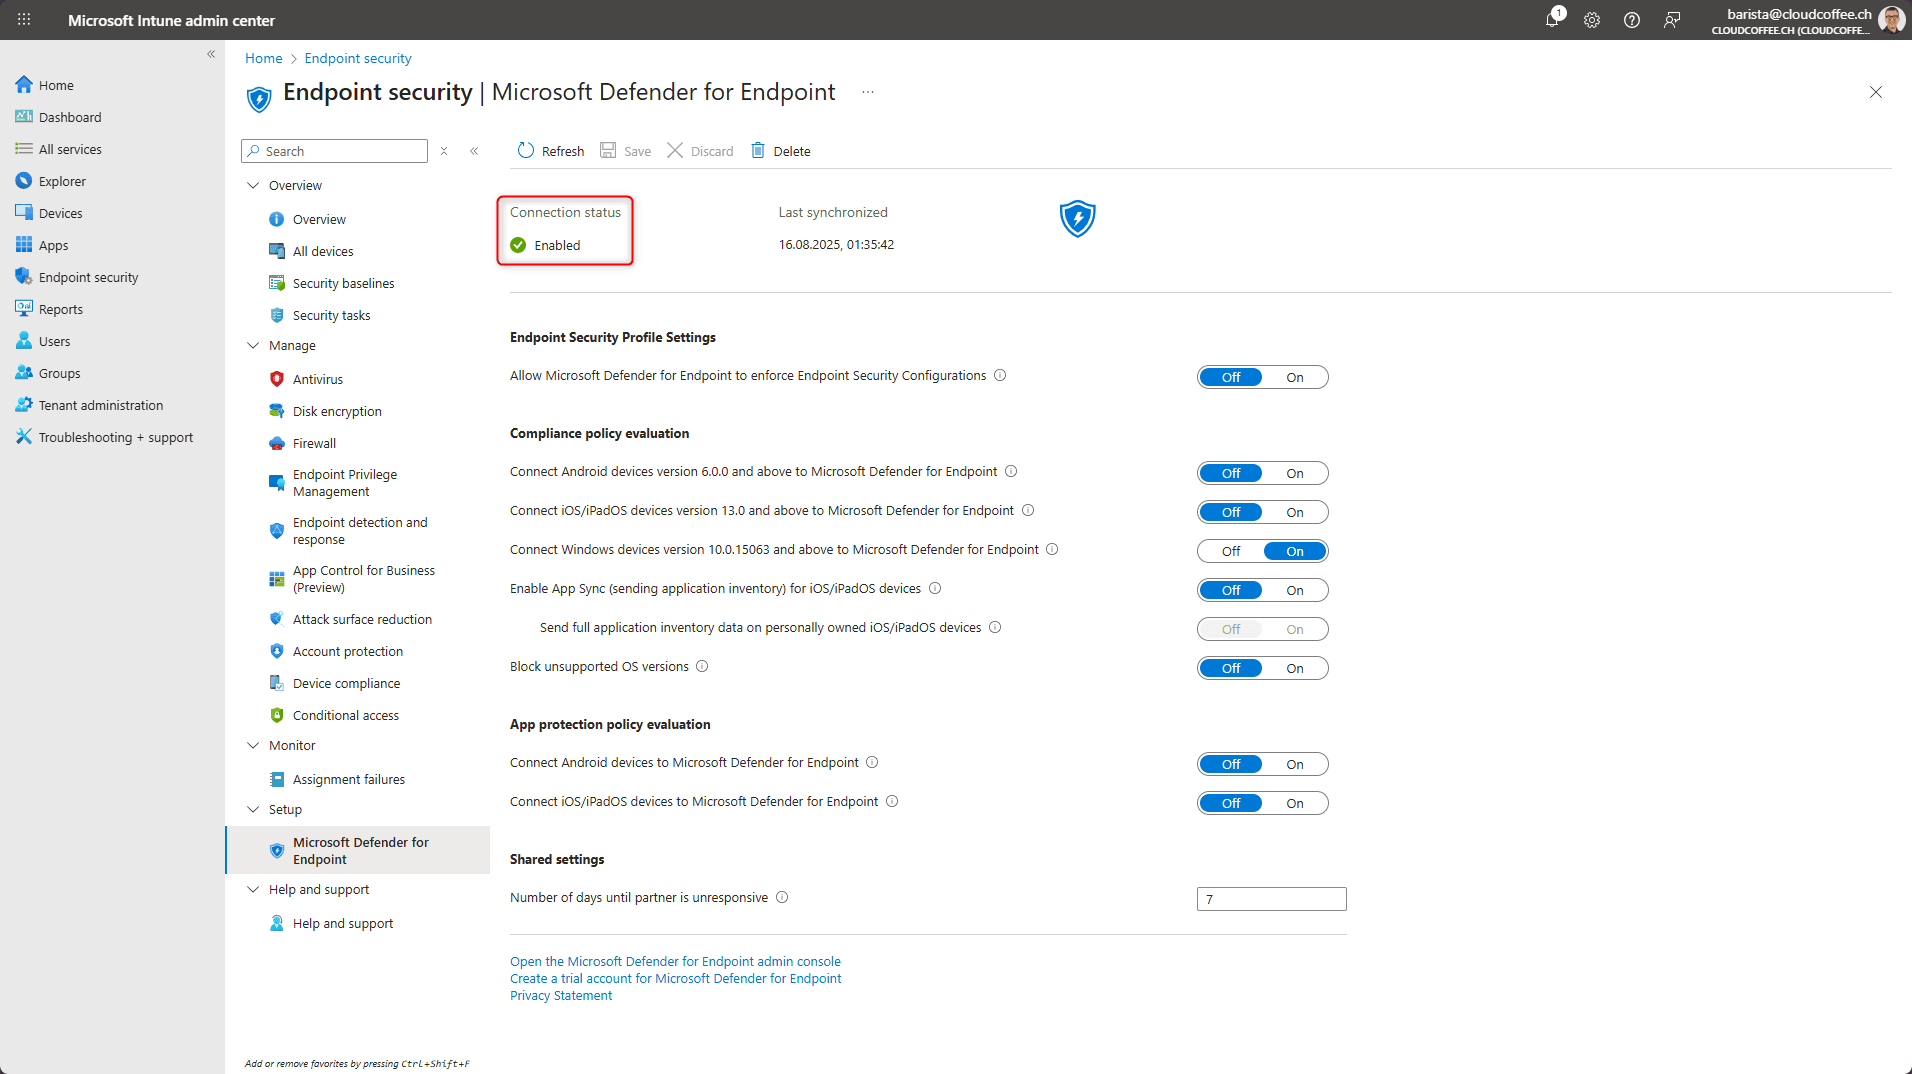
Task: Collapse the left sidebar with double chevron
Action: point(211,54)
